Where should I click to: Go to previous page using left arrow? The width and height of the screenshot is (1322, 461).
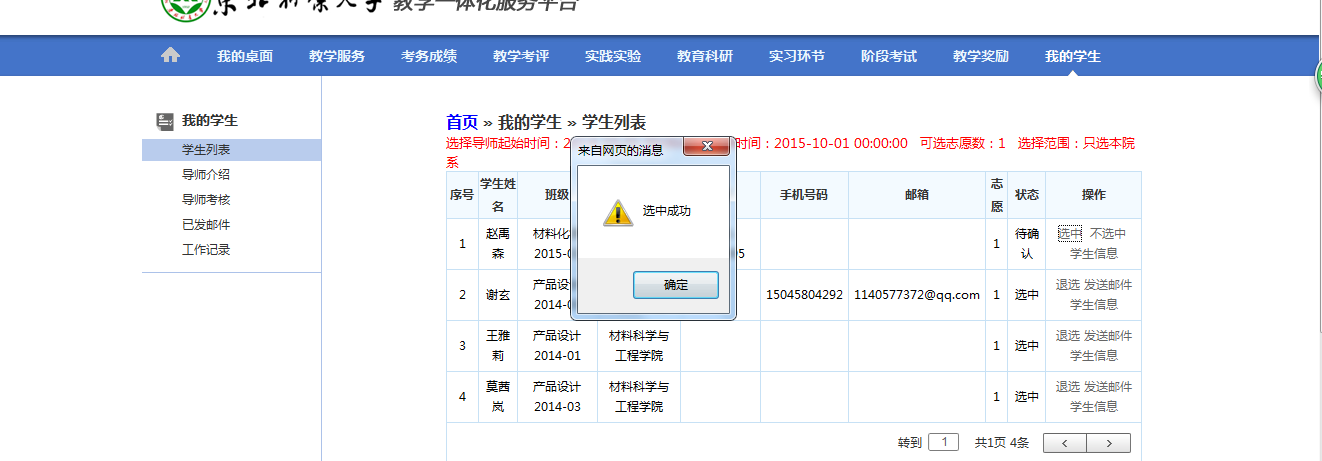(x=1065, y=443)
